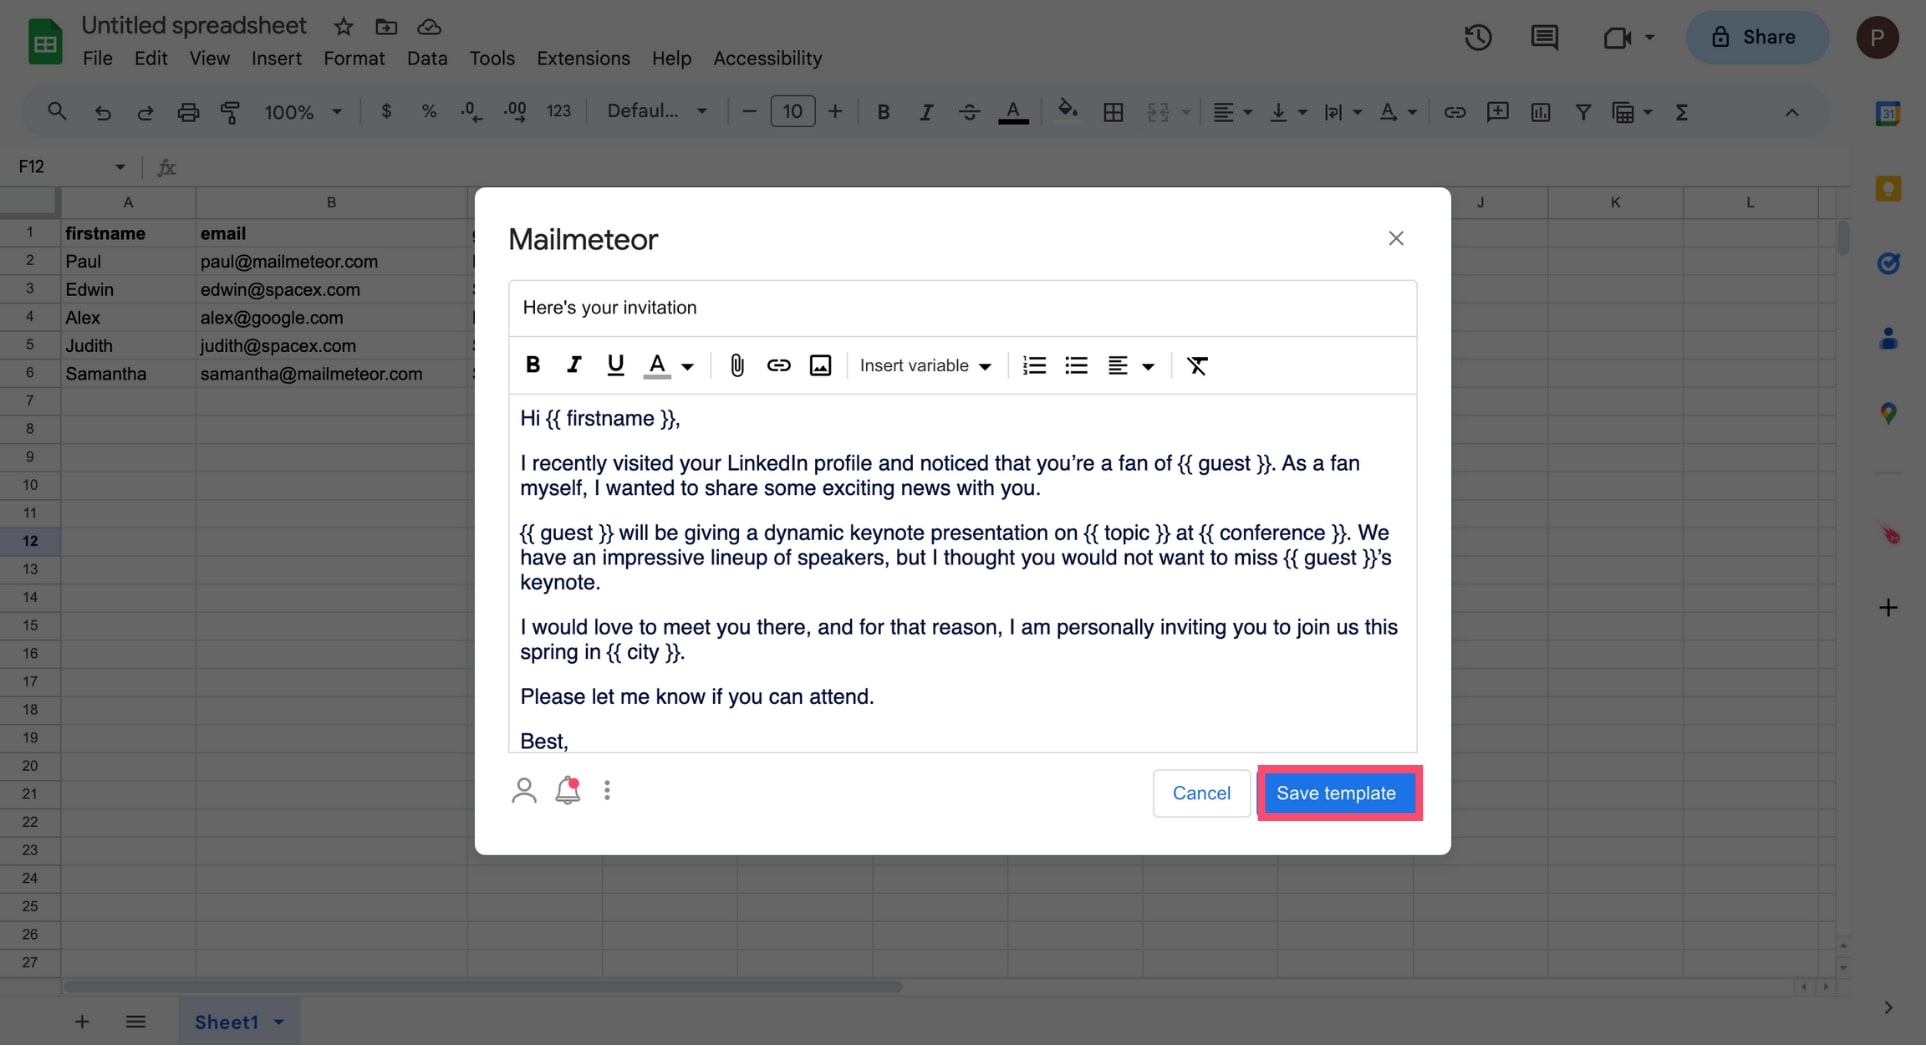Click the insert image icon
Screen dimensions: 1926x1046
pyautogui.click(x=820, y=366)
